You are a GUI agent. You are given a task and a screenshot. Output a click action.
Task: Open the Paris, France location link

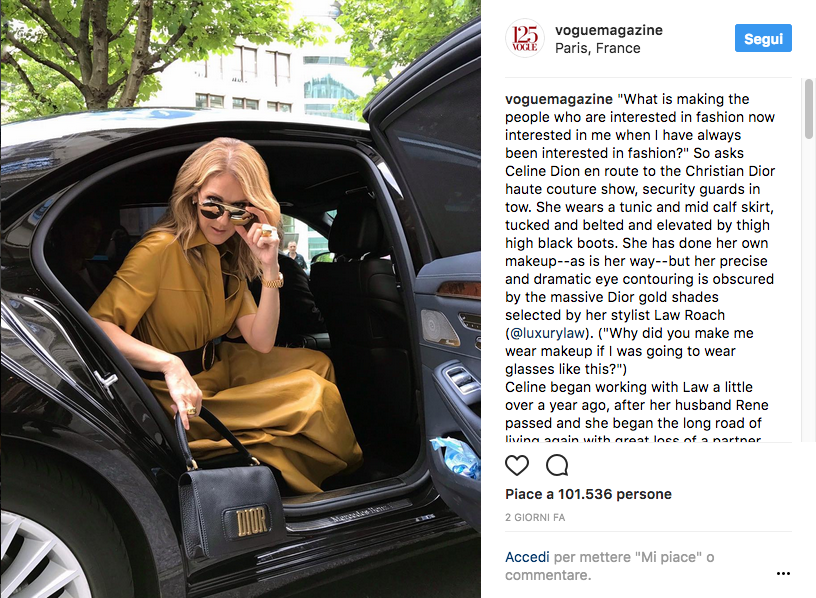click(597, 48)
